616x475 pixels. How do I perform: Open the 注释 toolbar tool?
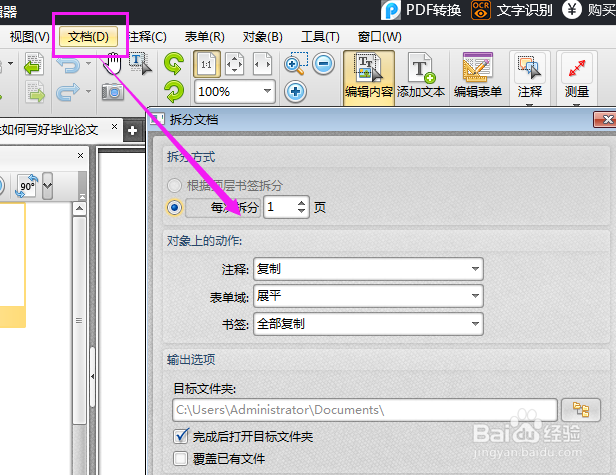(530, 77)
